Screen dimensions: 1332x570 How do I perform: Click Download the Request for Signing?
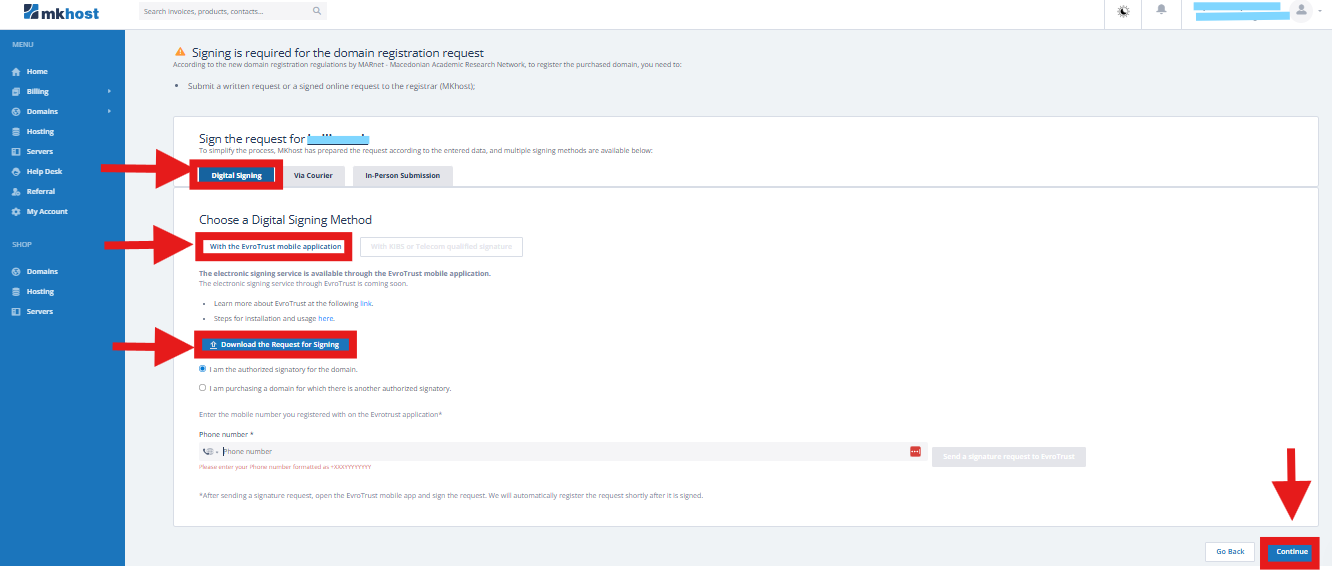tap(275, 345)
